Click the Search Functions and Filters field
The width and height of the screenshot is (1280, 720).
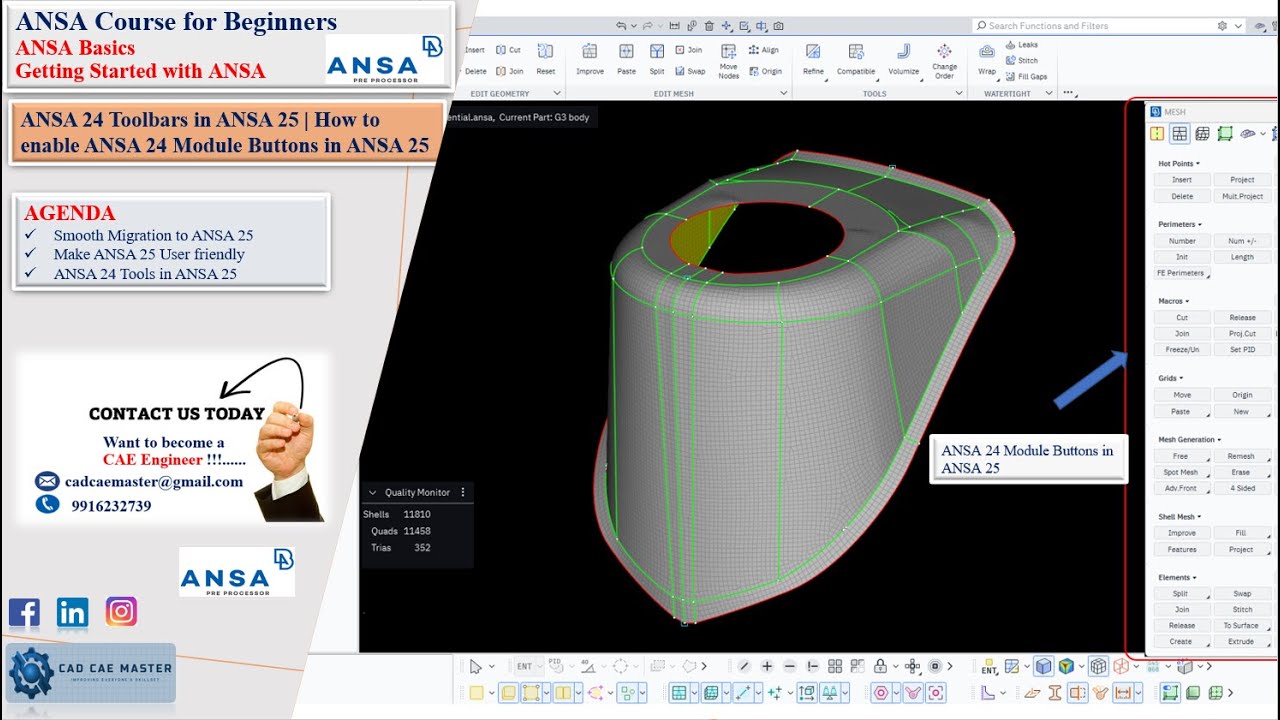coord(1090,26)
